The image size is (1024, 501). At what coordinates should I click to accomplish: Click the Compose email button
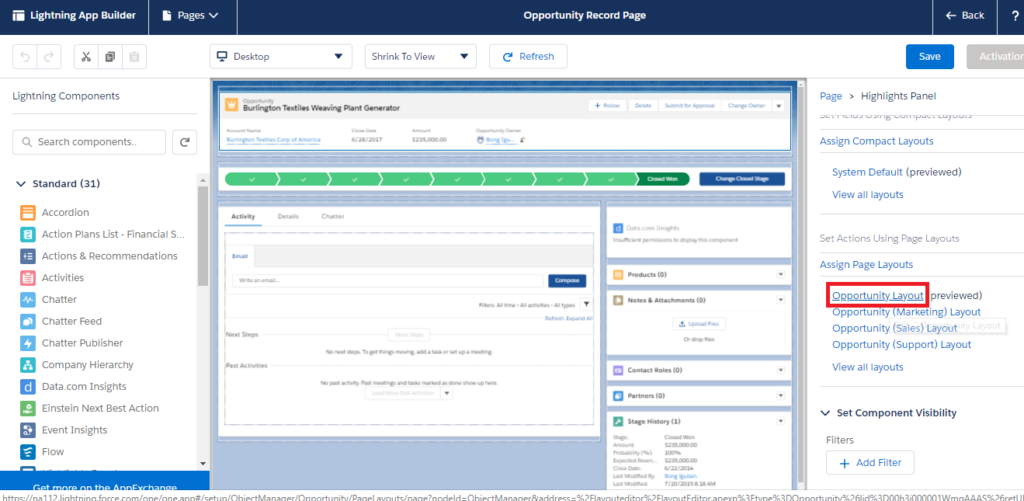point(567,281)
